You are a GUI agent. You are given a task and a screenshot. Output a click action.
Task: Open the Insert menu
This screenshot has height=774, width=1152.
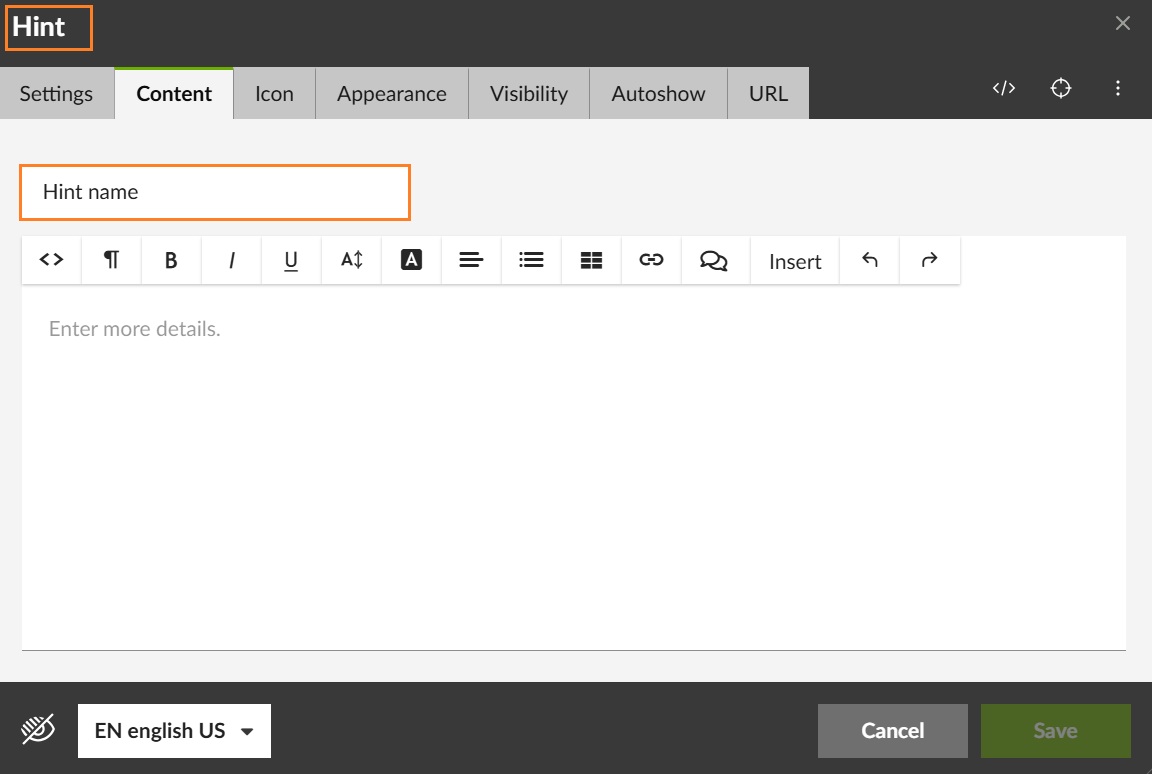click(x=795, y=261)
